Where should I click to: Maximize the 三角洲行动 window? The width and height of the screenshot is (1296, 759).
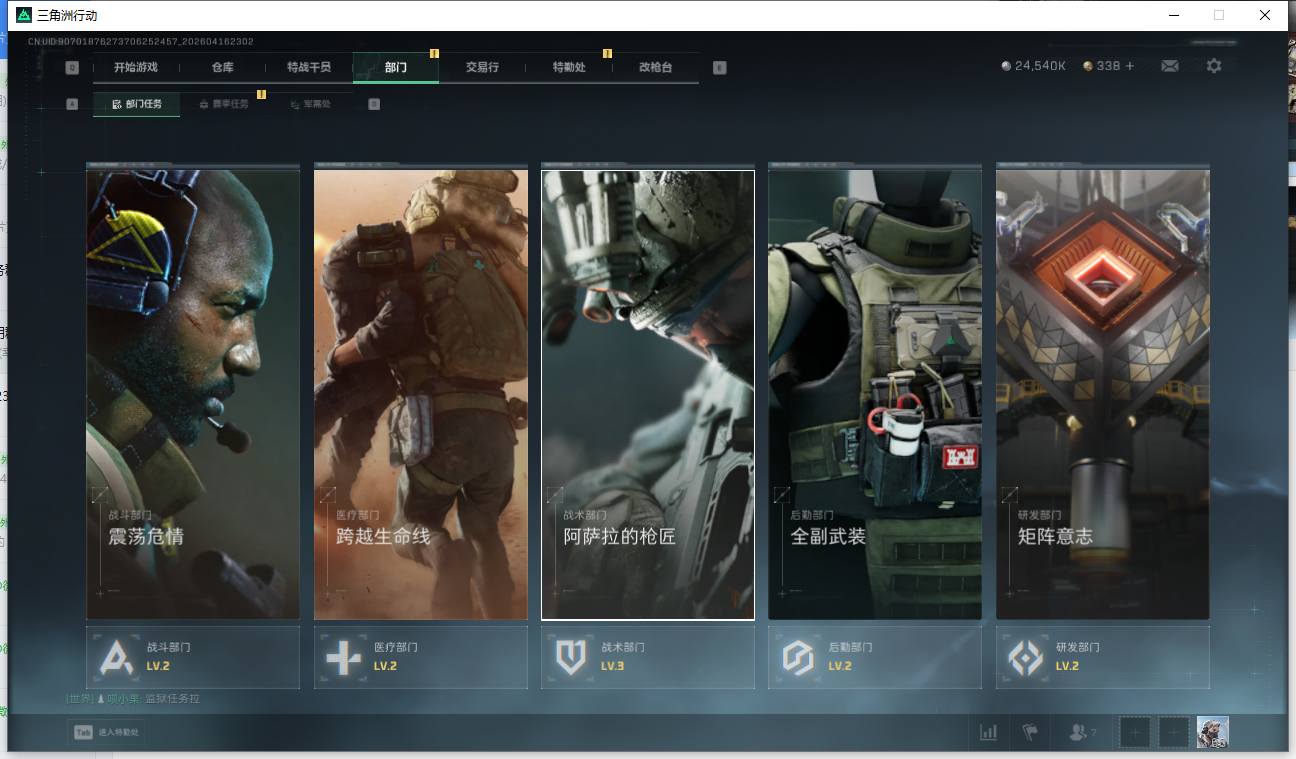pyautogui.click(x=1219, y=15)
